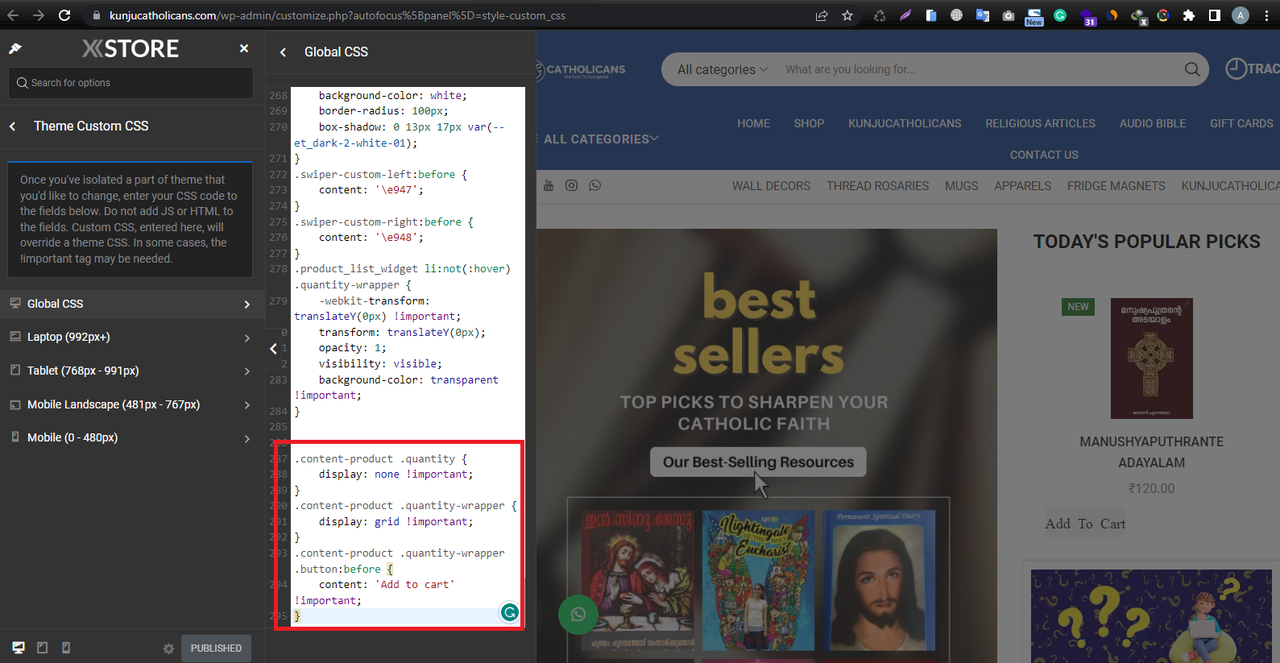Click the search magnifier icon

pyautogui.click(x=1192, y=70)
